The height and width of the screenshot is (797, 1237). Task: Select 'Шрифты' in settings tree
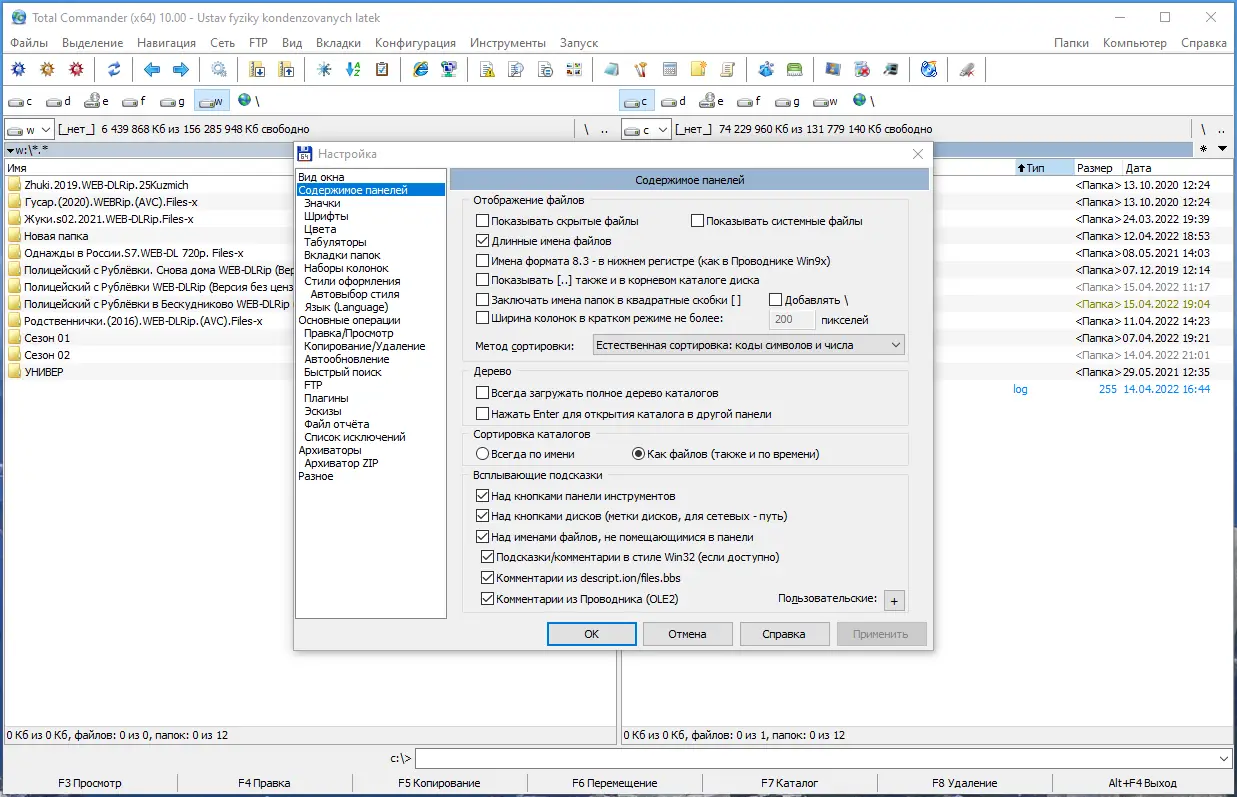pyautogui.click(x=326, y=216)
